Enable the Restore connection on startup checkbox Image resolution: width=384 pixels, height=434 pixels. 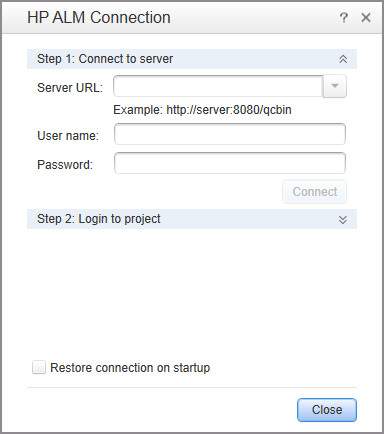coord(39,367)
